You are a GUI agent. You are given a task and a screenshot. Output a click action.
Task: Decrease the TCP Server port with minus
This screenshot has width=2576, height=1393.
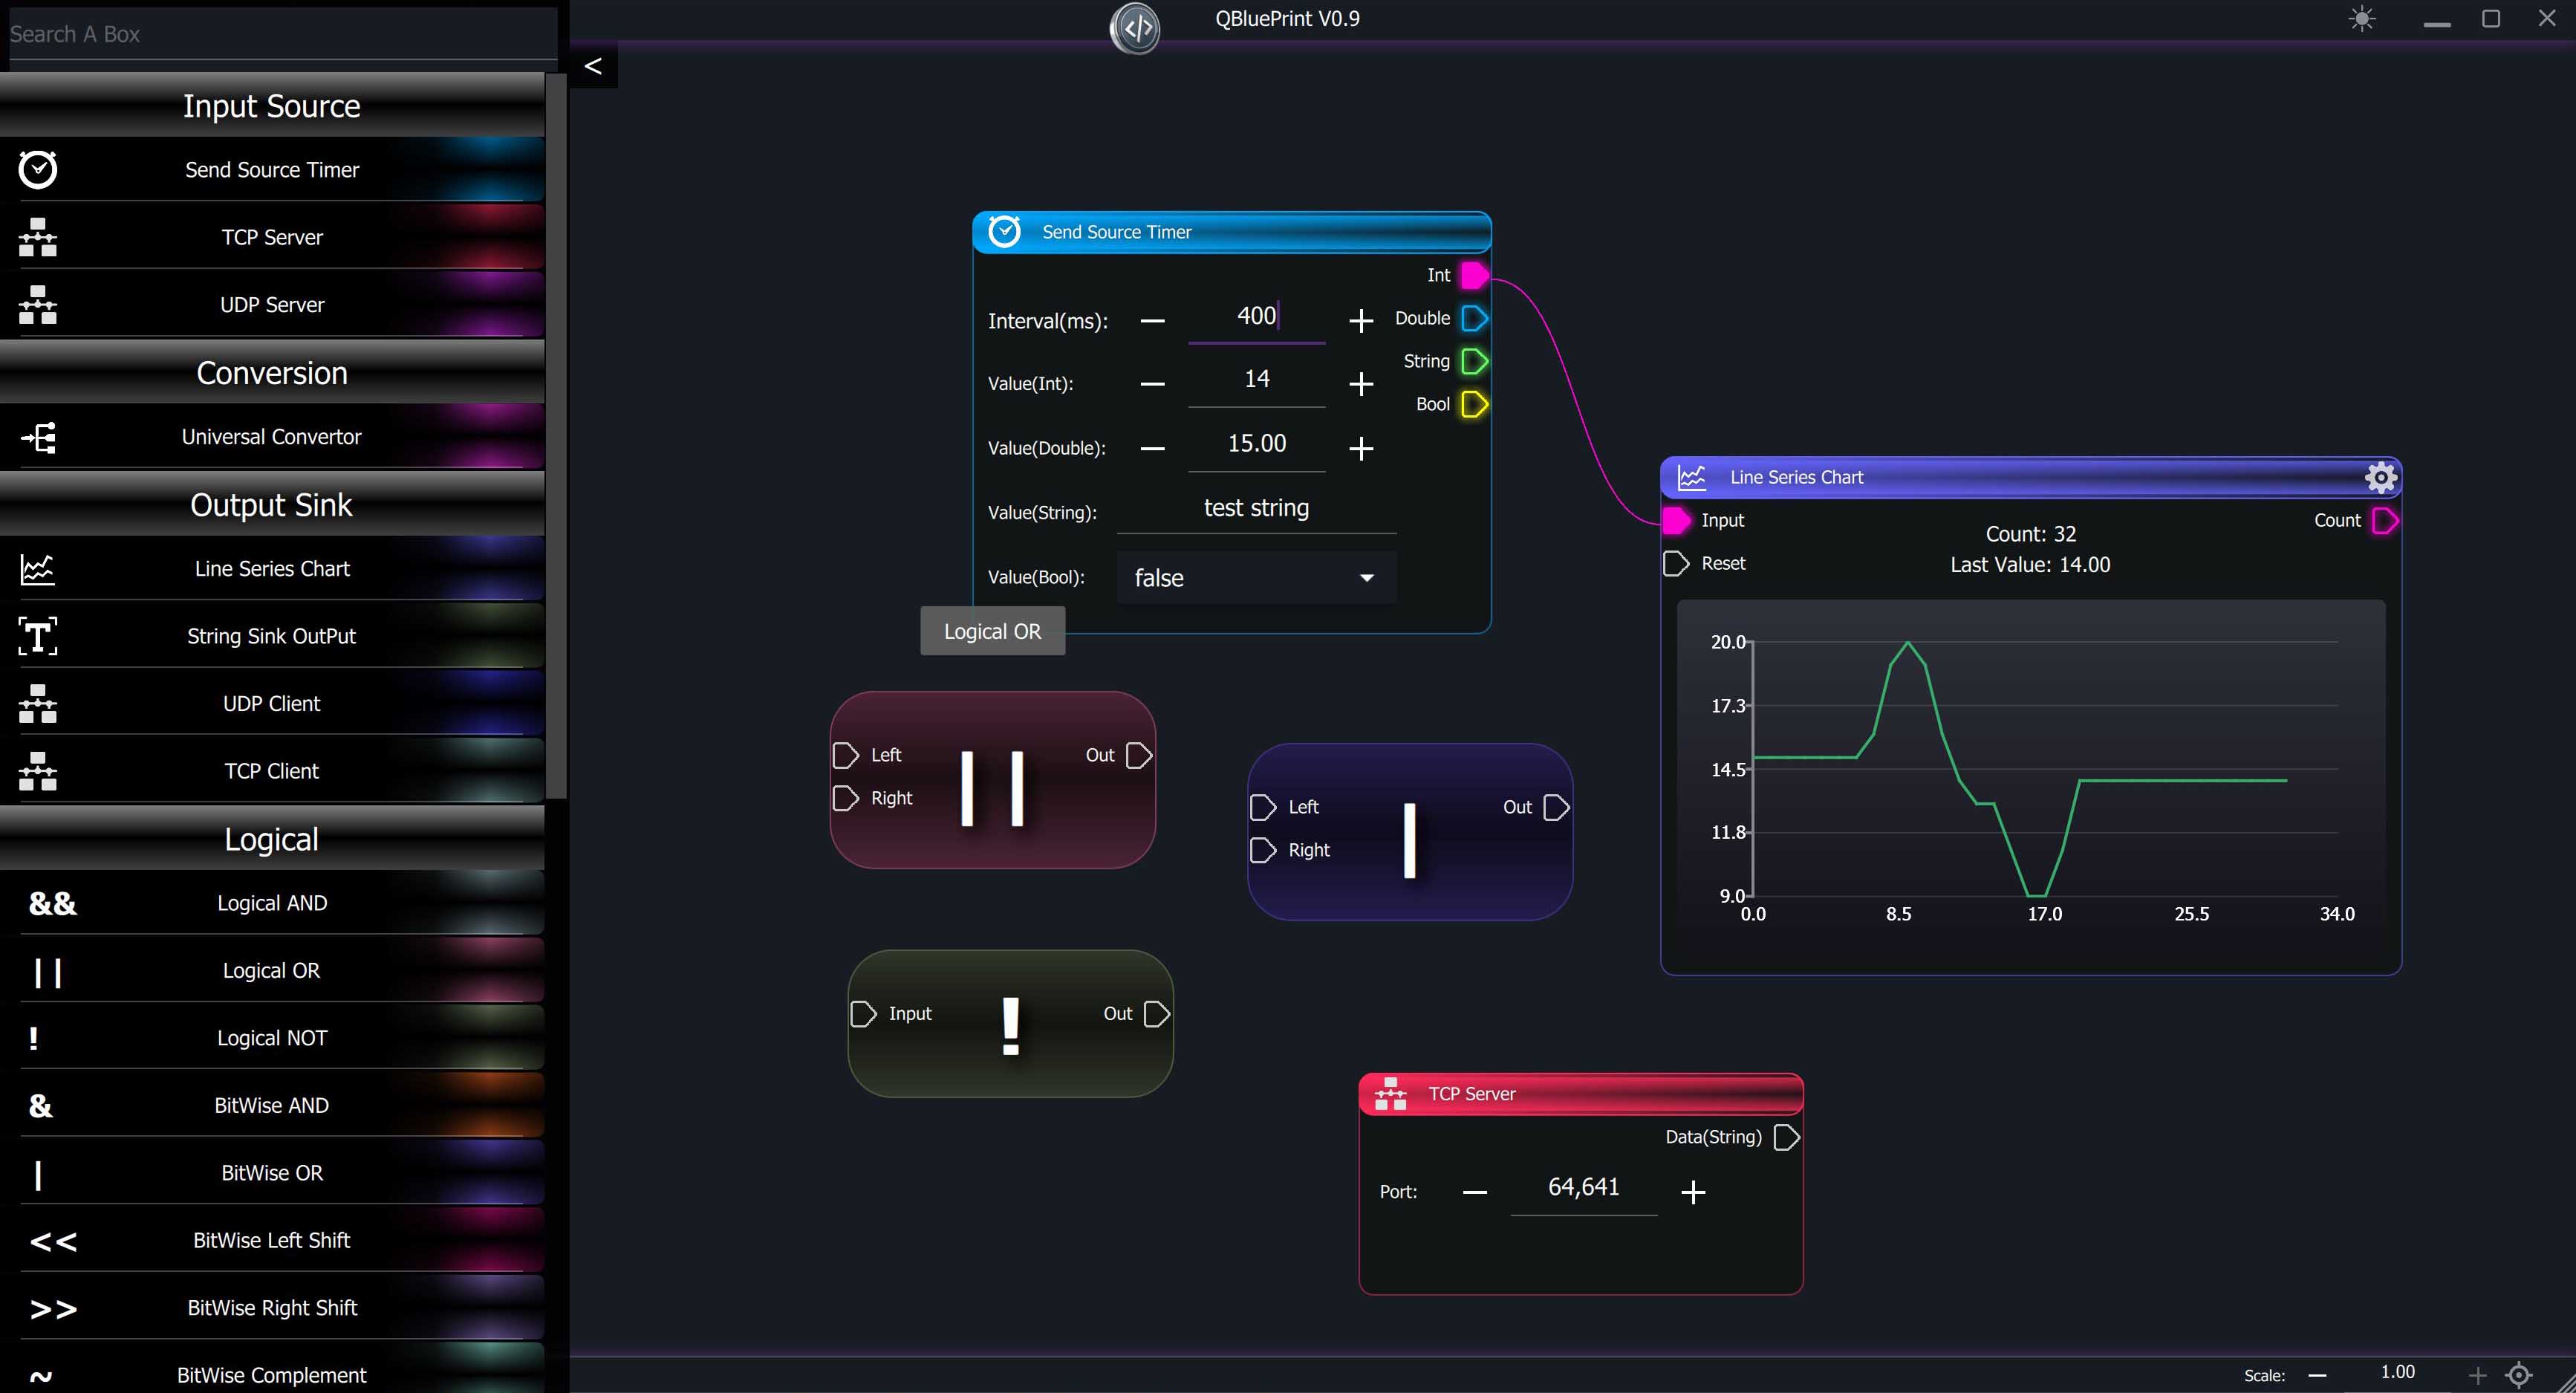tap(1474, 1192)
